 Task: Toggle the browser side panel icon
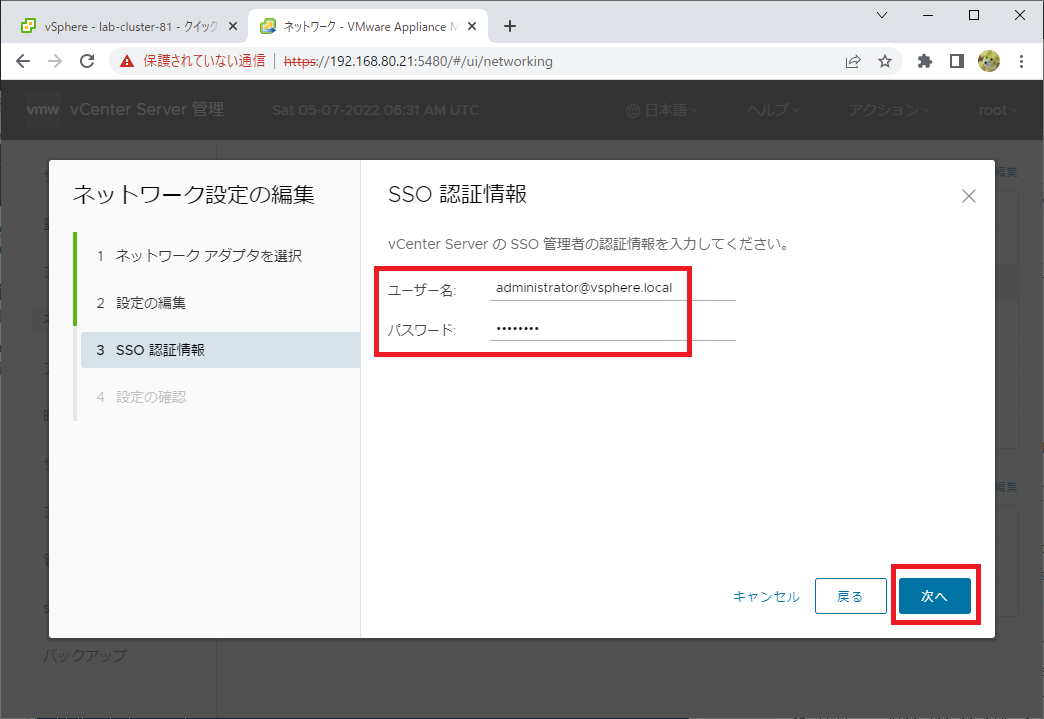(x=957, y=61)
